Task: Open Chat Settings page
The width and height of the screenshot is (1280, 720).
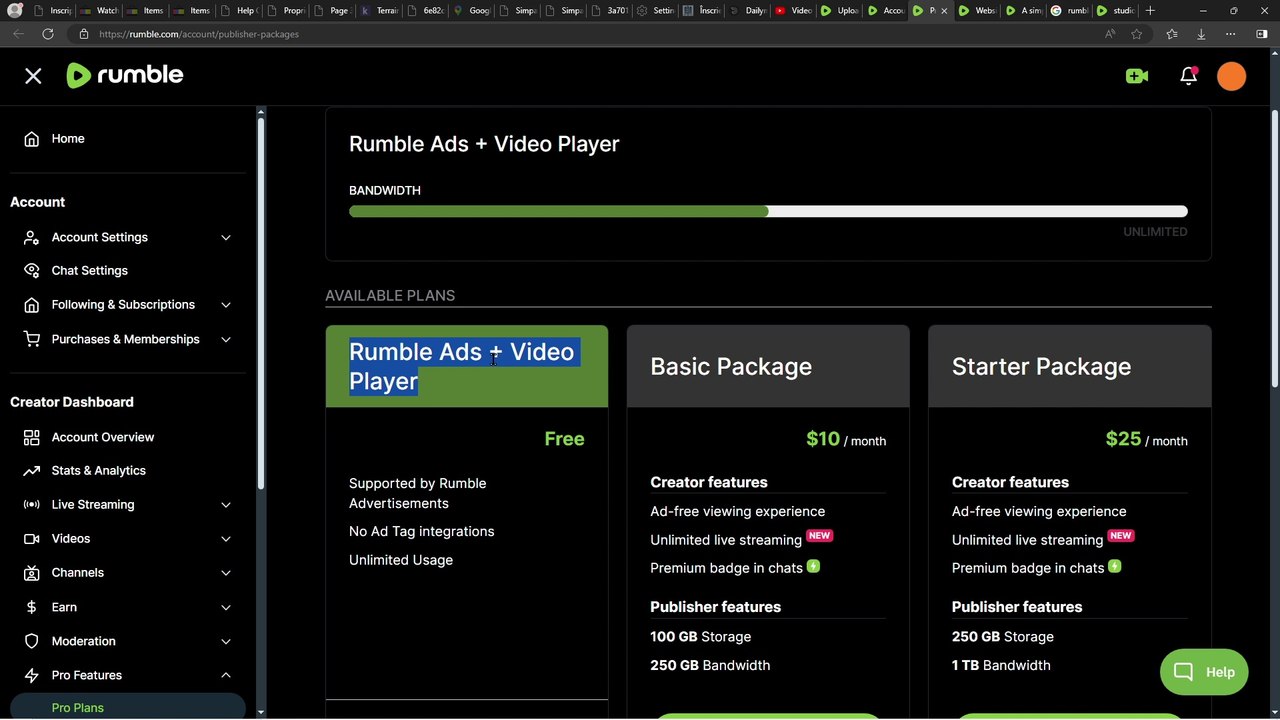Action: tap(89, 271)
